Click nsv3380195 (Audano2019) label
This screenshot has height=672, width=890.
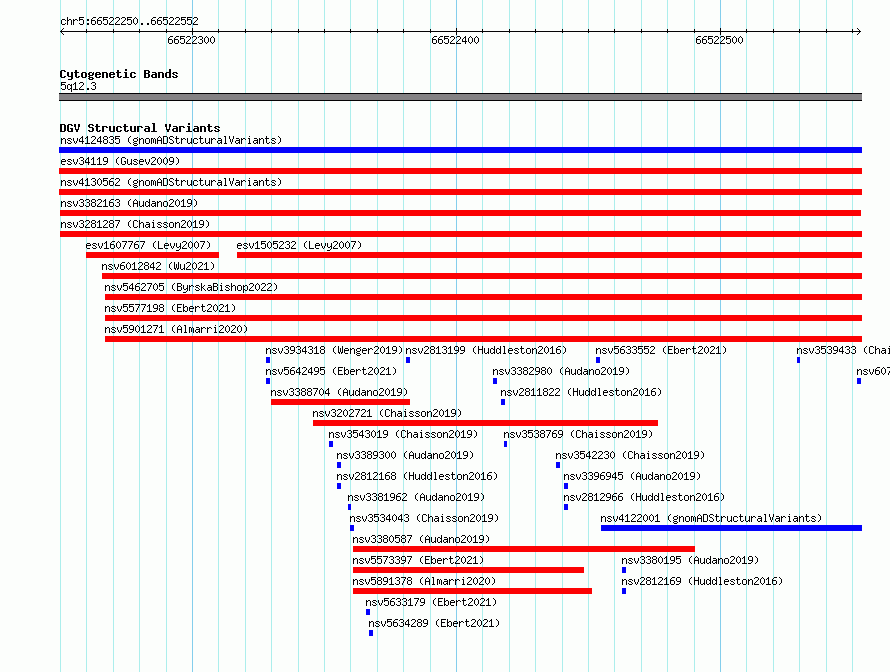click(690, 560)
